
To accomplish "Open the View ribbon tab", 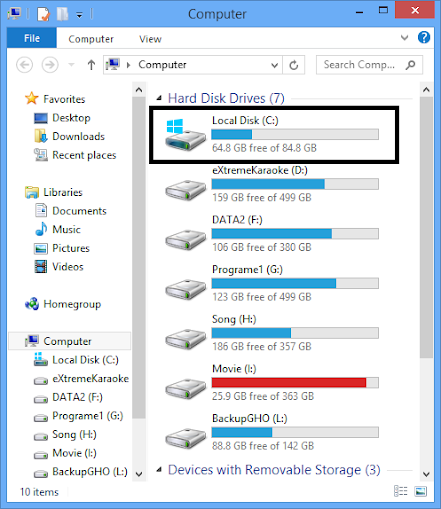I will pyautogui.click(x=150, y=39).
